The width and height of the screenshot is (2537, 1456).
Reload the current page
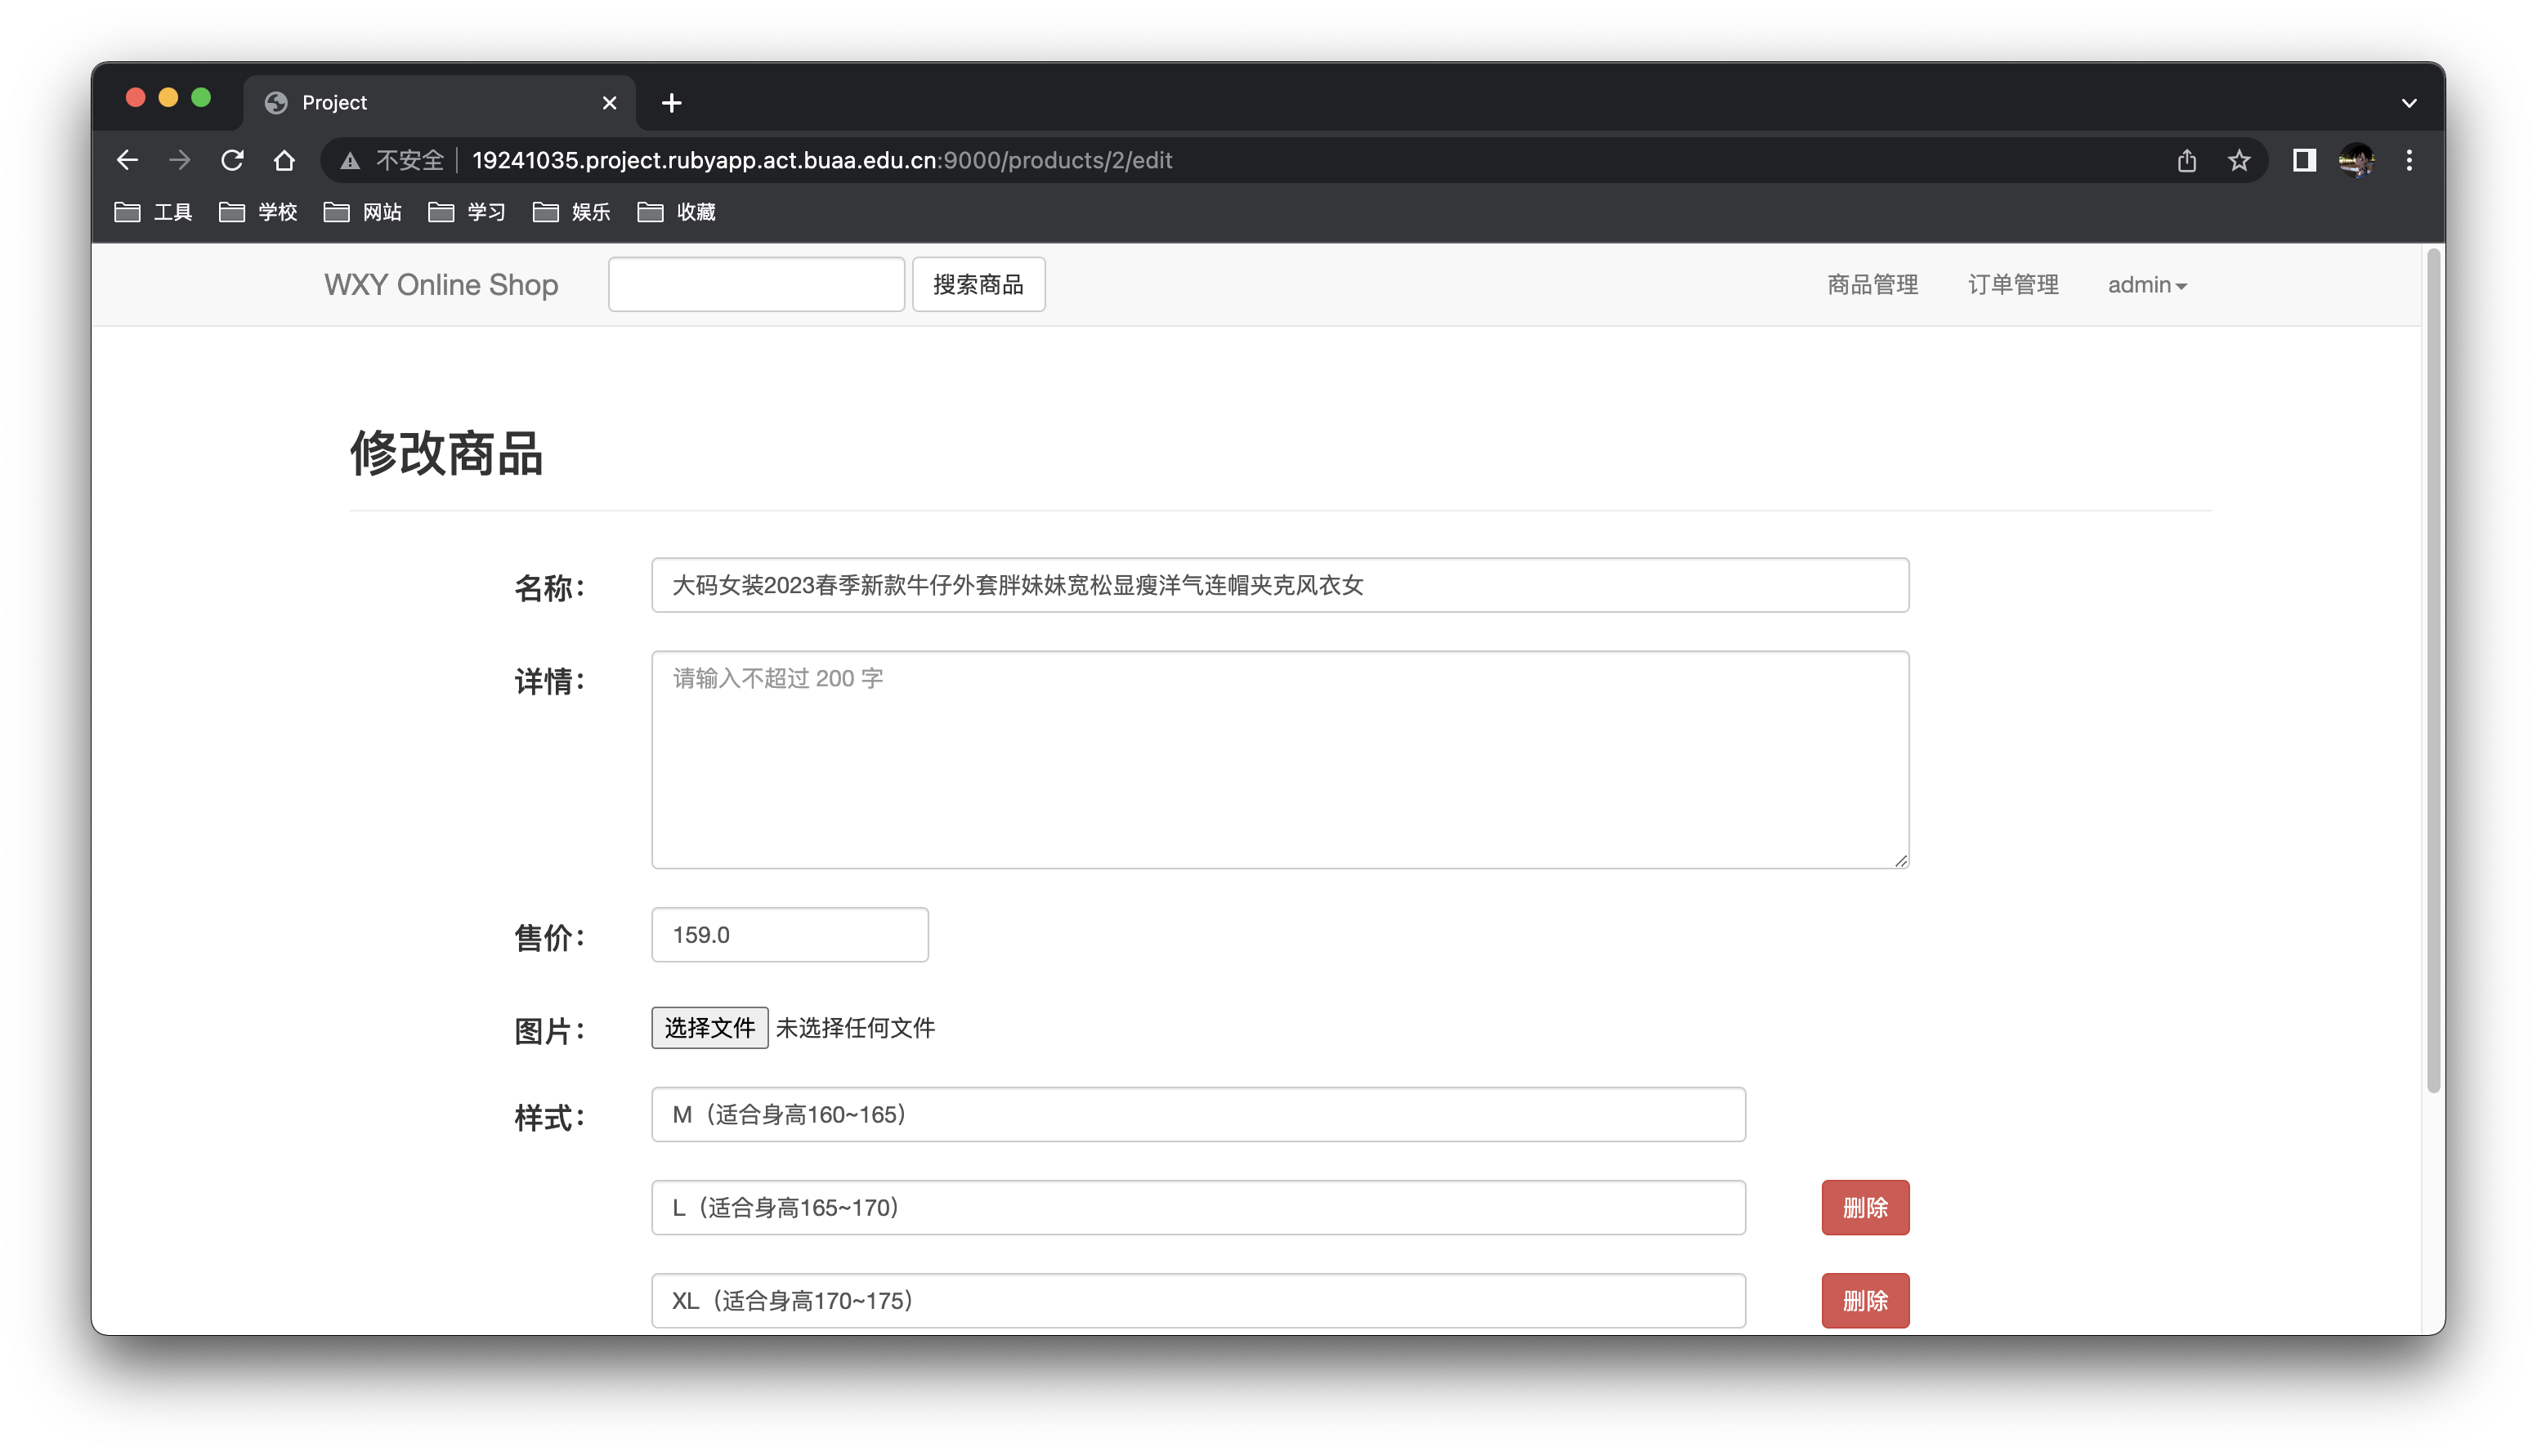[232, 160]
